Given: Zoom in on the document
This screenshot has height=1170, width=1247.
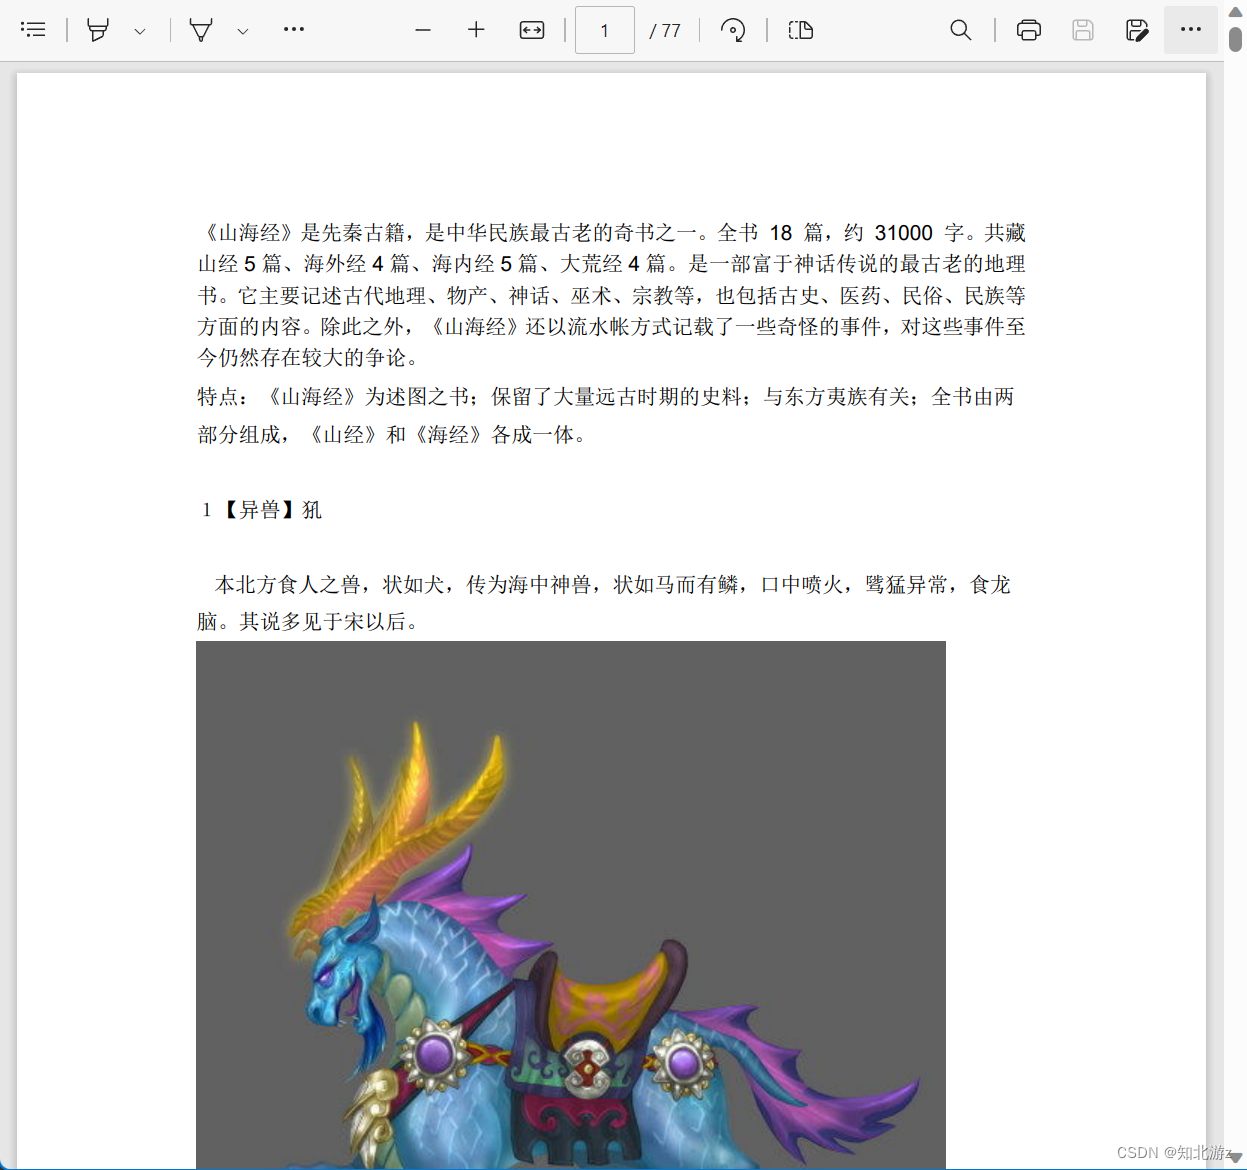Looking at the screenshot, I should [476, 30].
